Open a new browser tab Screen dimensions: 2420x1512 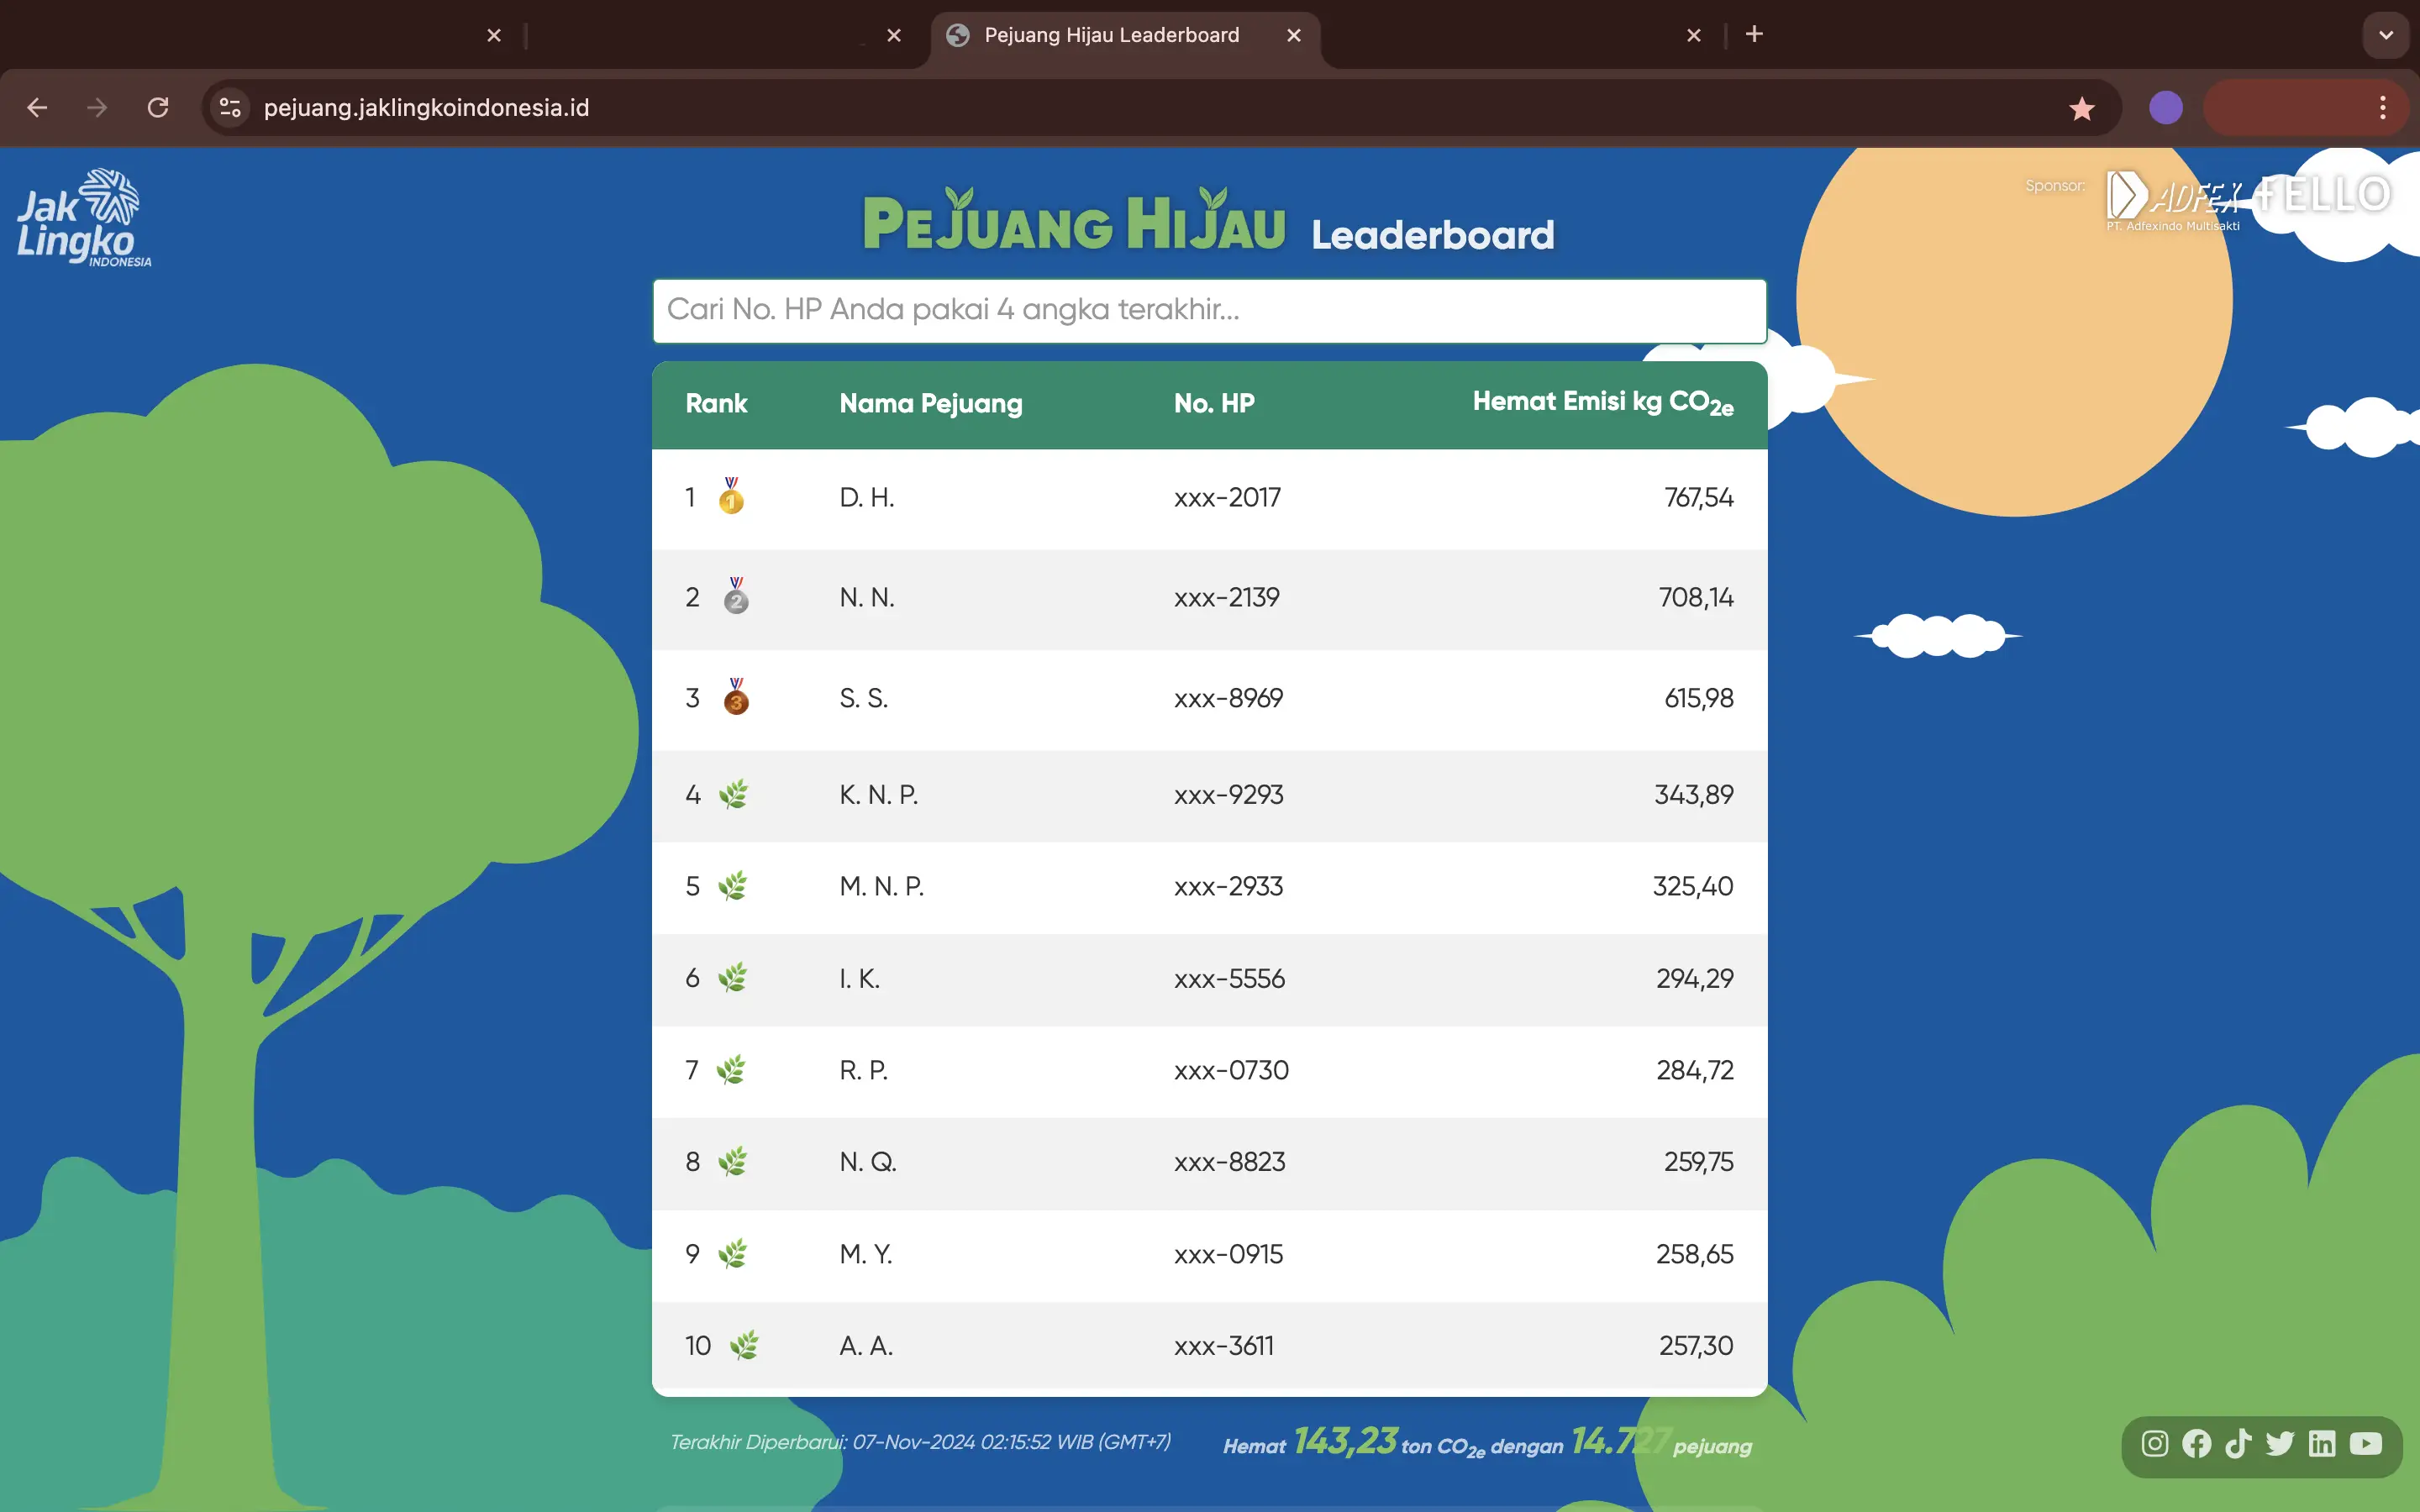pos(1754,34)
